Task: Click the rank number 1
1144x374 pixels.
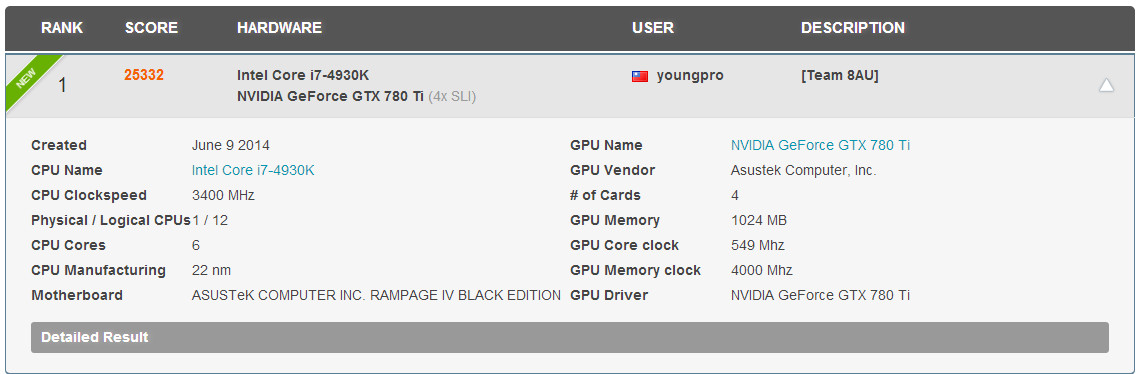Action: 63,86
